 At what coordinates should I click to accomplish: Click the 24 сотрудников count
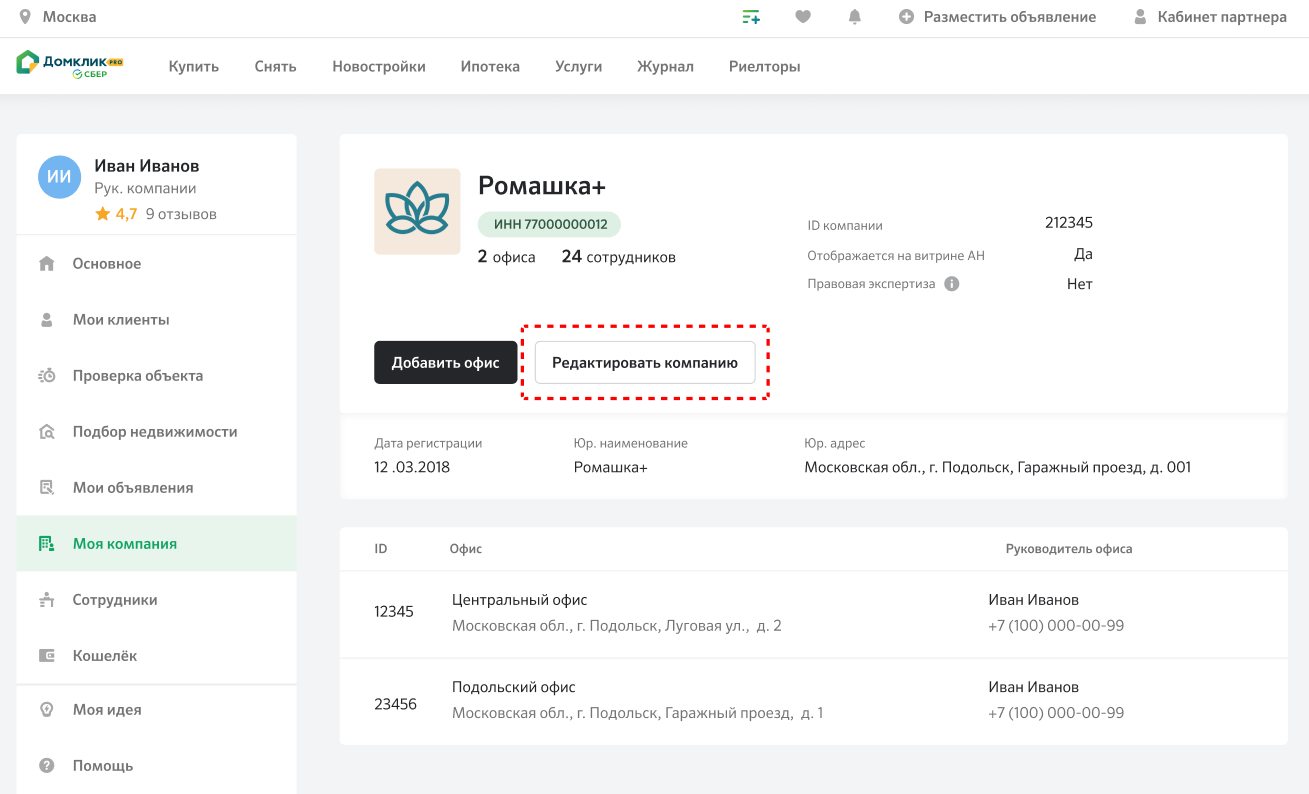click(x=619, y=257)
